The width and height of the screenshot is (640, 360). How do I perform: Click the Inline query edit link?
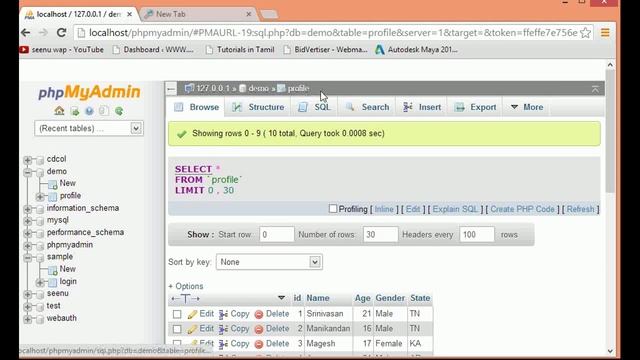pyautogui.click(x=384, y=209)
